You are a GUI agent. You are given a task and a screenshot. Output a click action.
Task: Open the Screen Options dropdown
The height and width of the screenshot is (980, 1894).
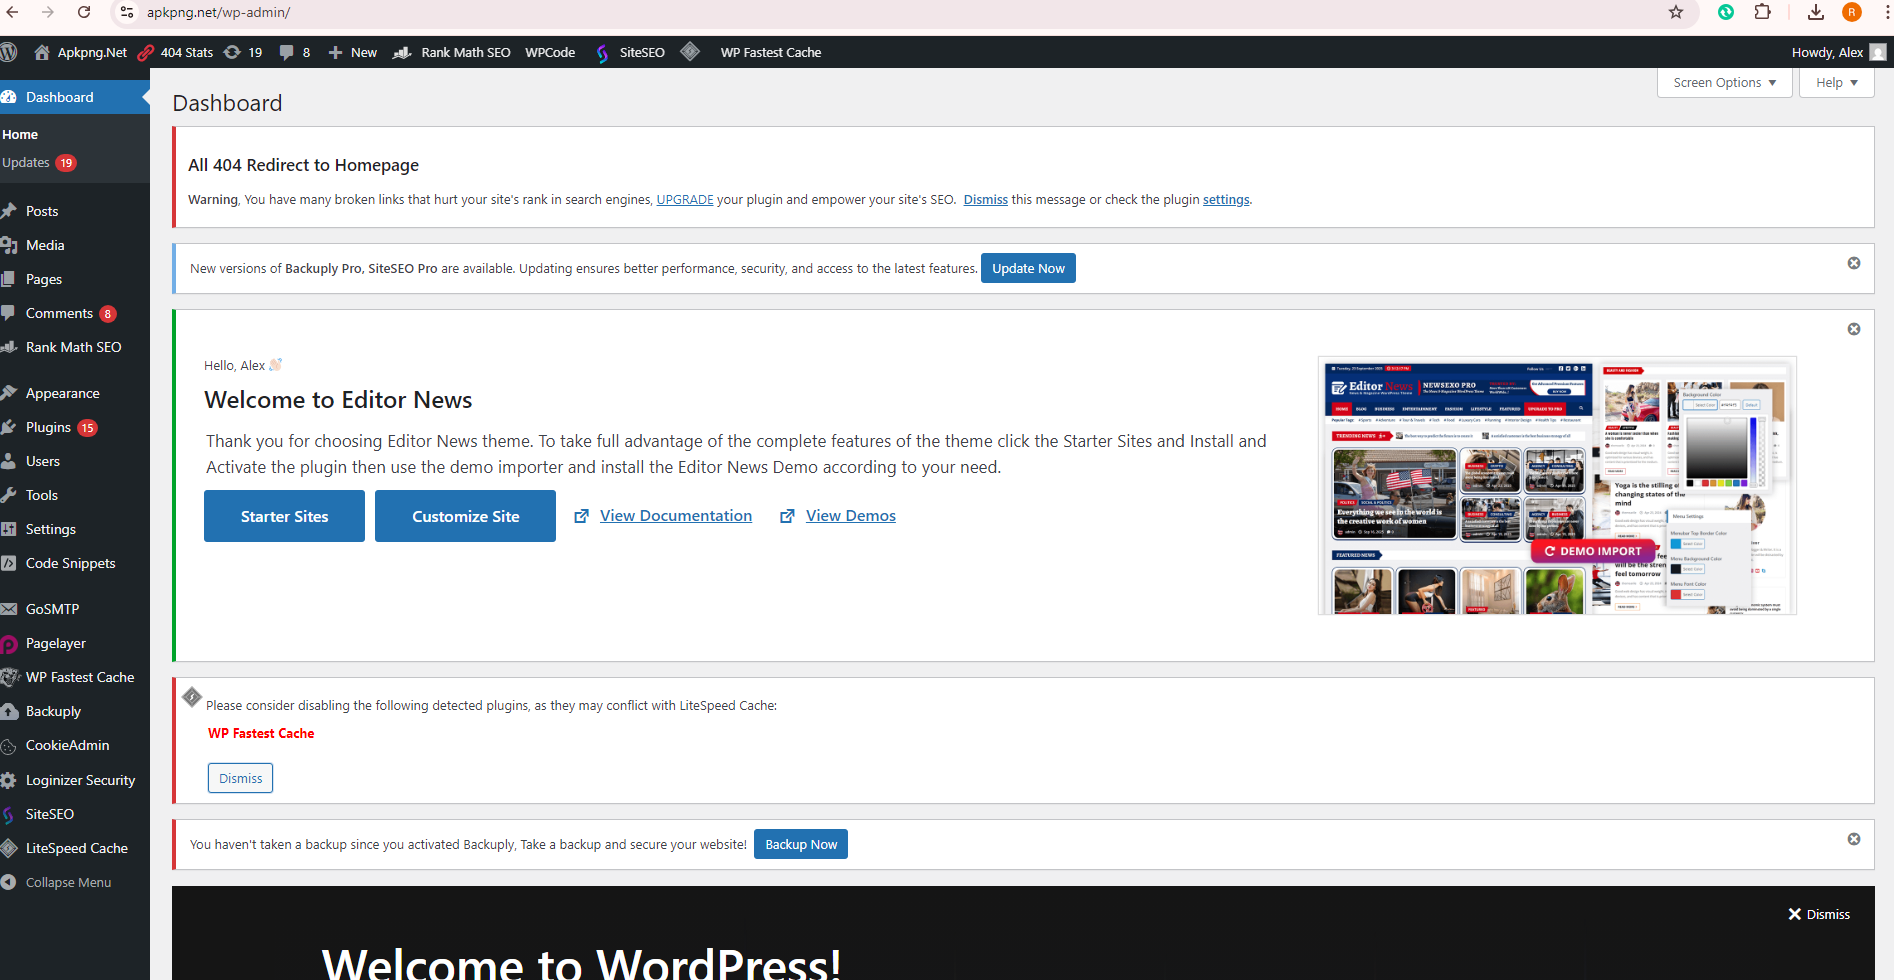[1723, 82]
